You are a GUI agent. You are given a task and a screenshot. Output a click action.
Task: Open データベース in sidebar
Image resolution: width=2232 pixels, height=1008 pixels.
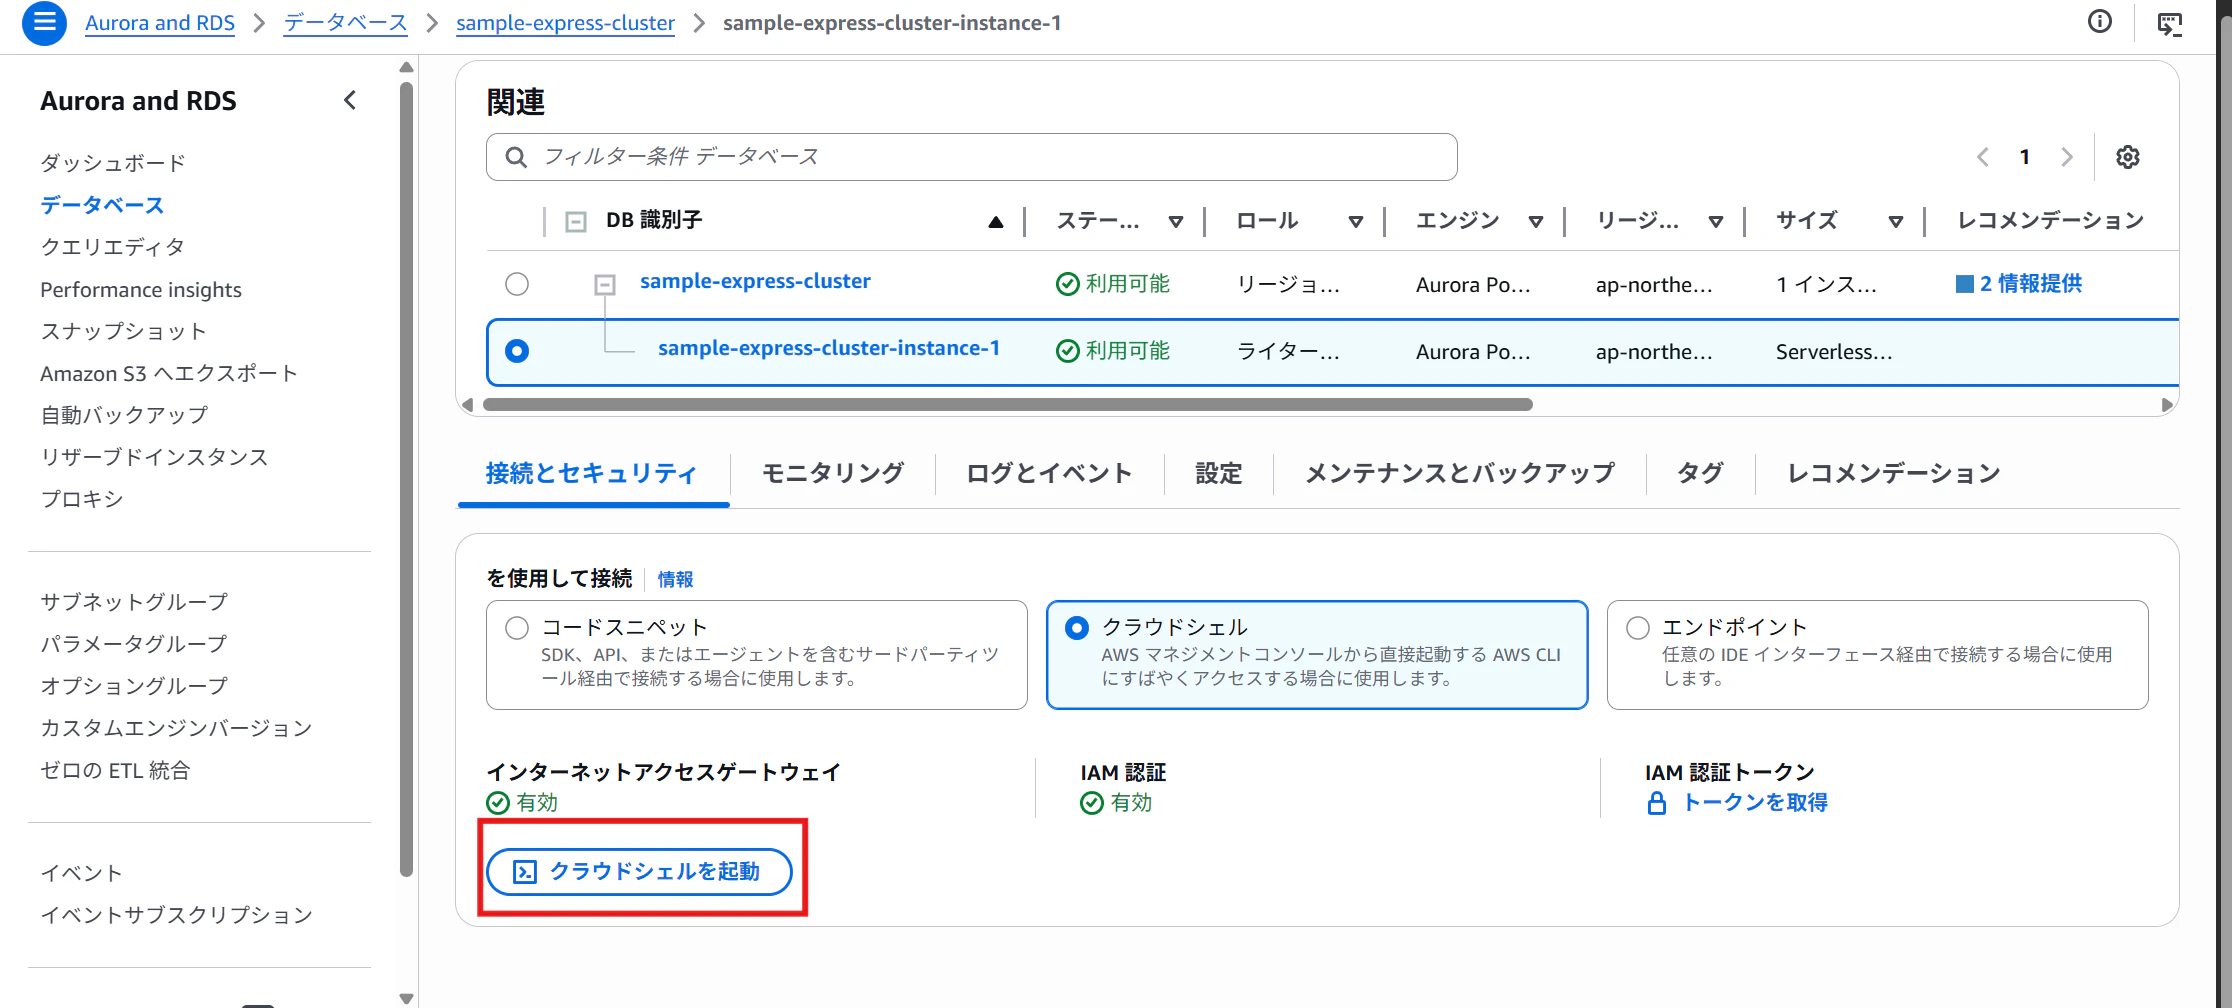point(102,205)
